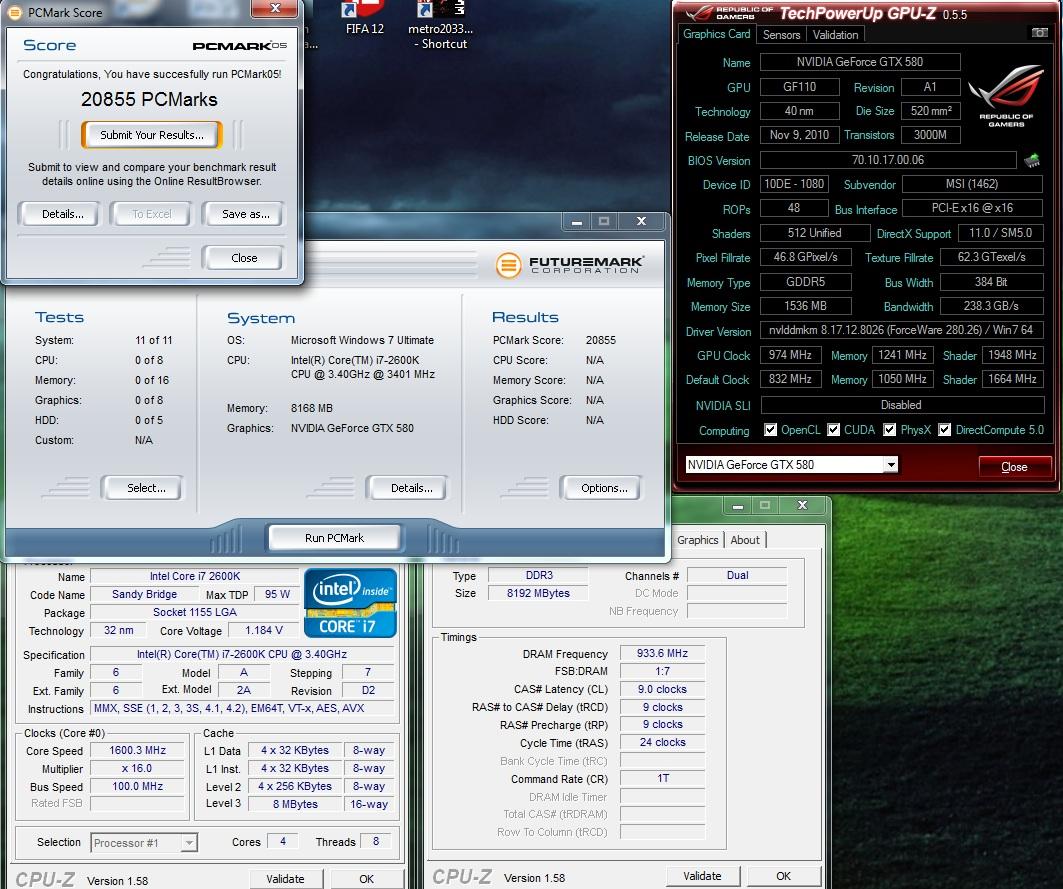The image size is (1063, 889).
Task: Click the Command Rate value 1T
Action: (x=662, y=778)
